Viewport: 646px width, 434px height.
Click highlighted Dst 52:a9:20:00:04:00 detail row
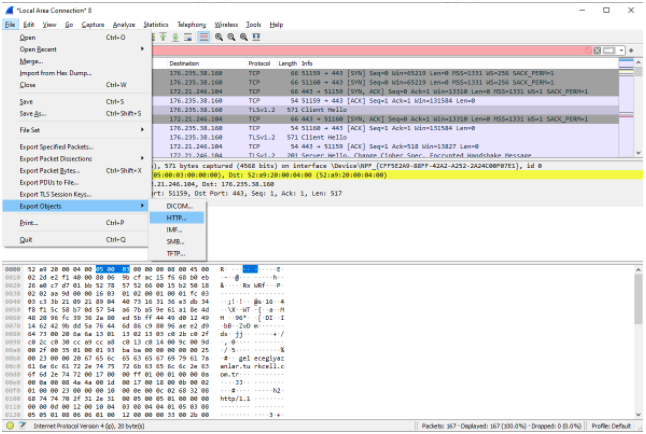coord(397,175)
